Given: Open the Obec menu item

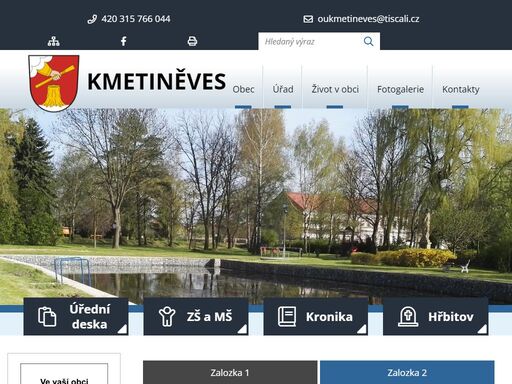Looking at the screenshot, I should pyautogui.click(x=243, y=89).
